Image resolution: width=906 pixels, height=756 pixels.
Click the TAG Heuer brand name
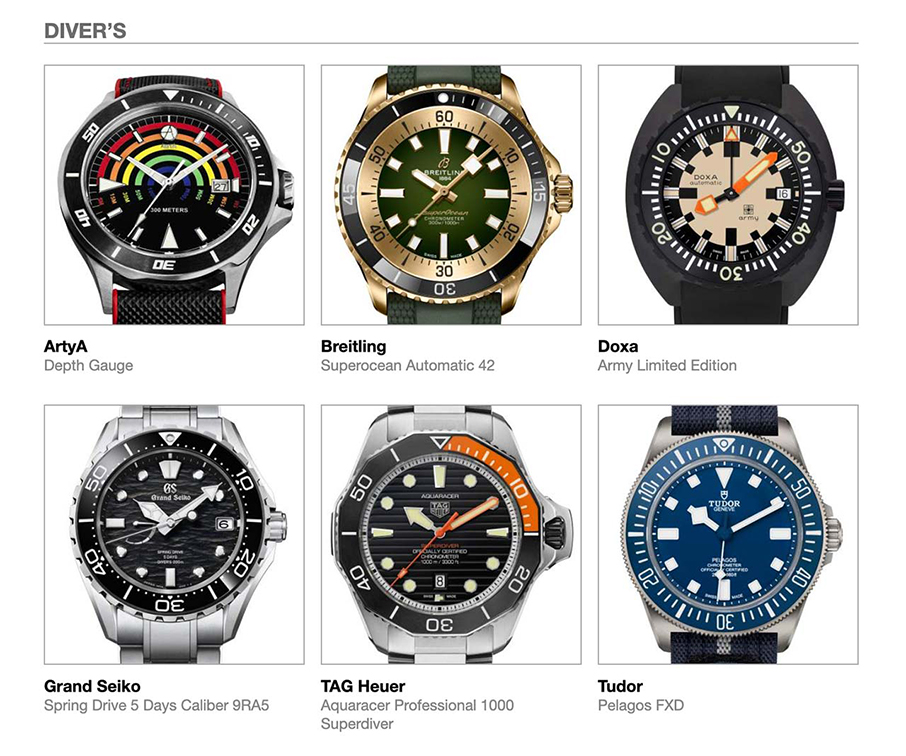363,687
